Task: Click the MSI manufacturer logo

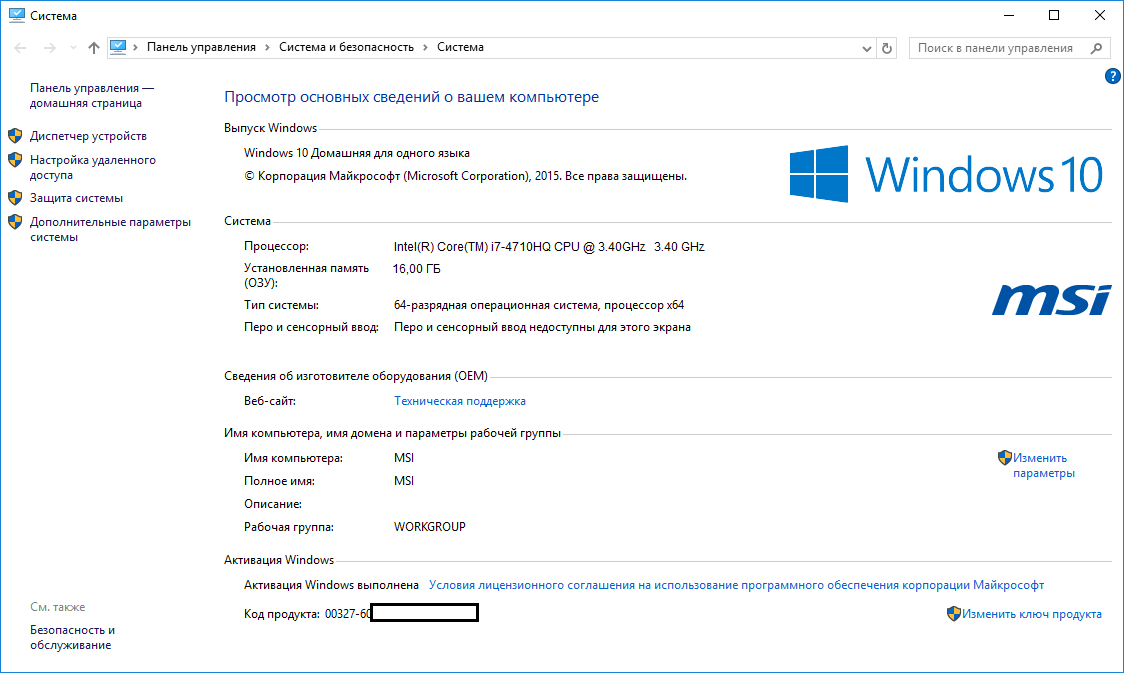Action: tap(1052, 300)
